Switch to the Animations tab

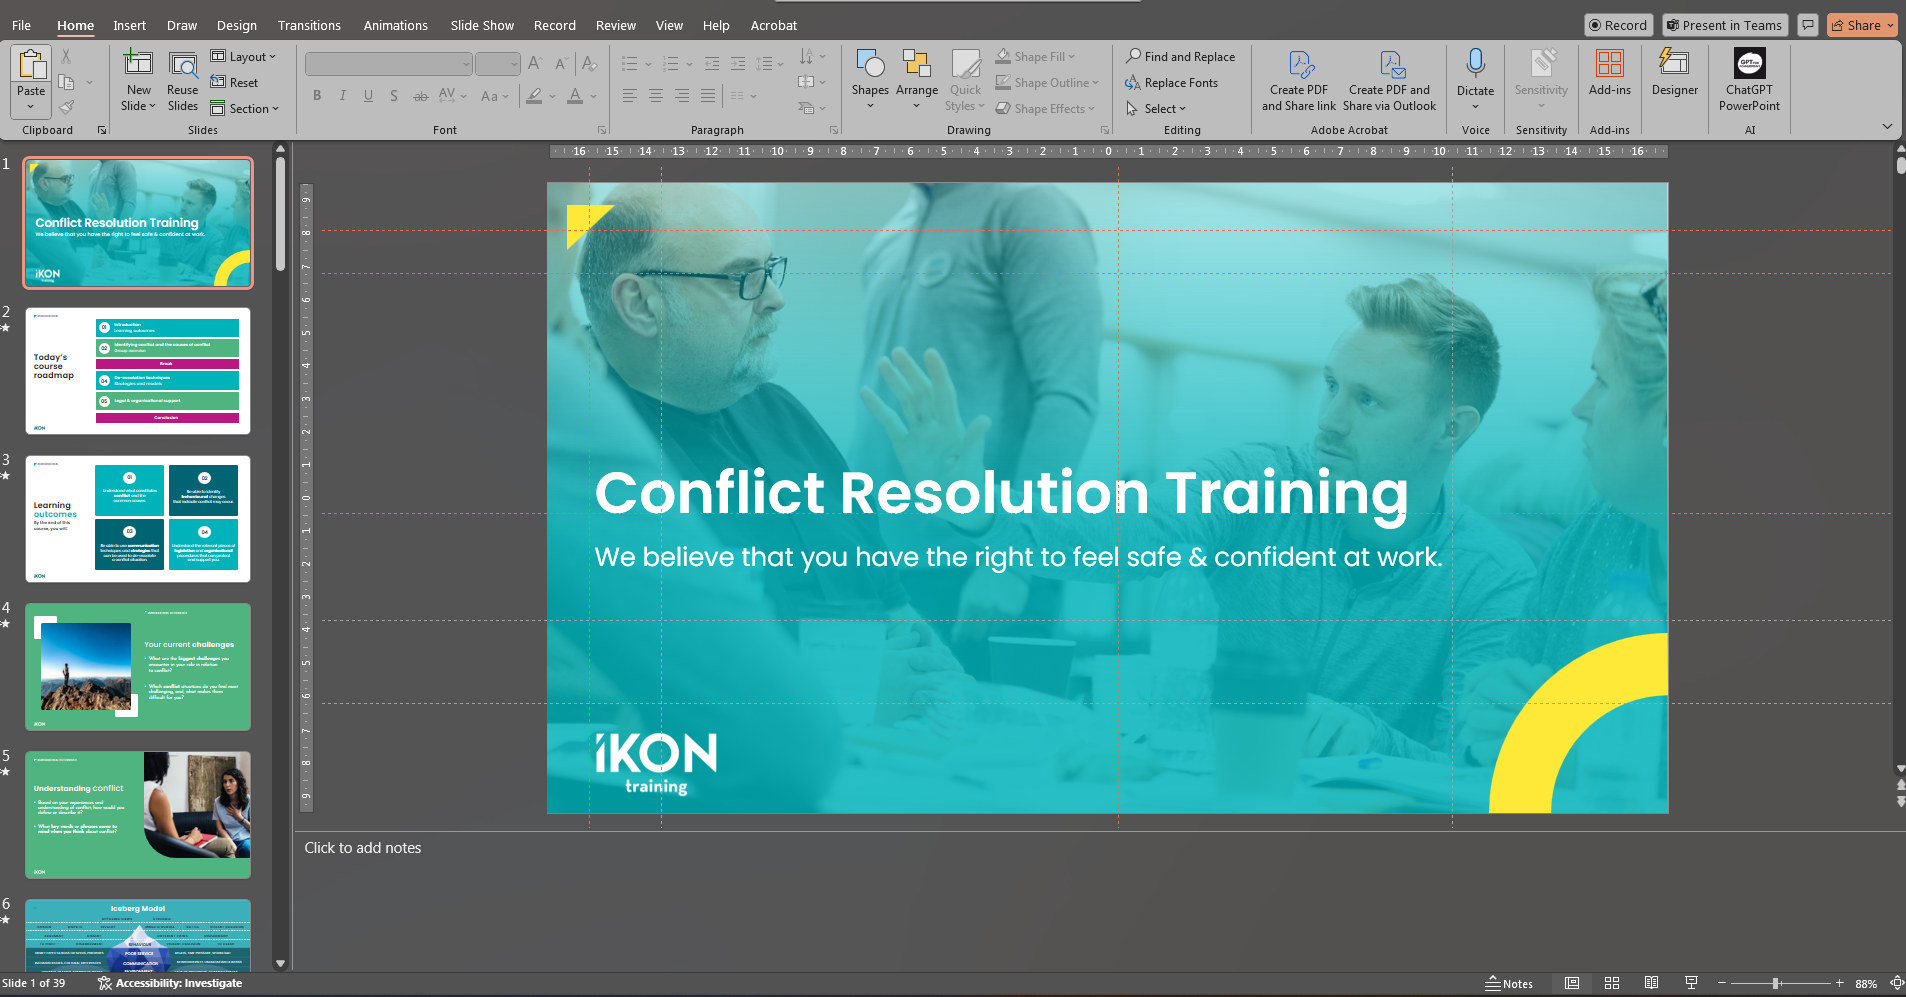click(395, 25)
